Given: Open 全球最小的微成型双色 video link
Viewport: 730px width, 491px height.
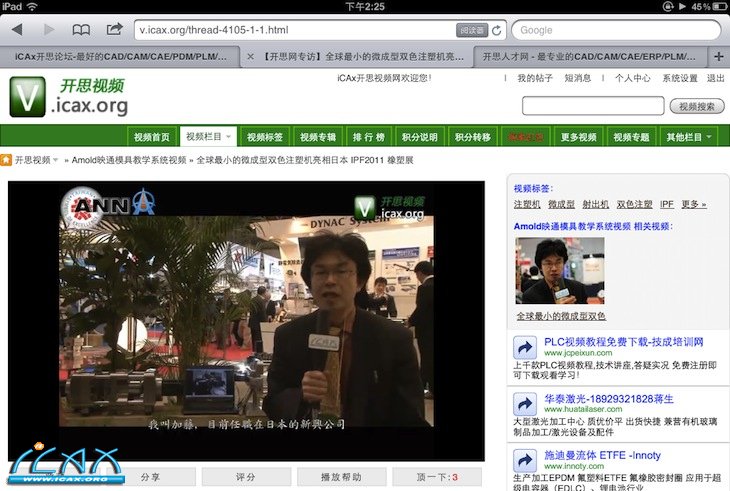Looking at the screenshot, I should tap(561, 316).
